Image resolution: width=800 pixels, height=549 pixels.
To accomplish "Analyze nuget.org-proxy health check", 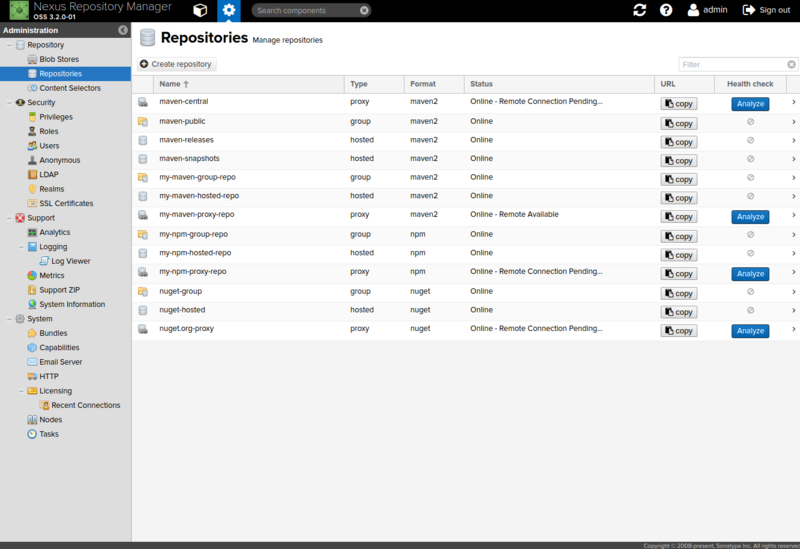I will (750, 331).
